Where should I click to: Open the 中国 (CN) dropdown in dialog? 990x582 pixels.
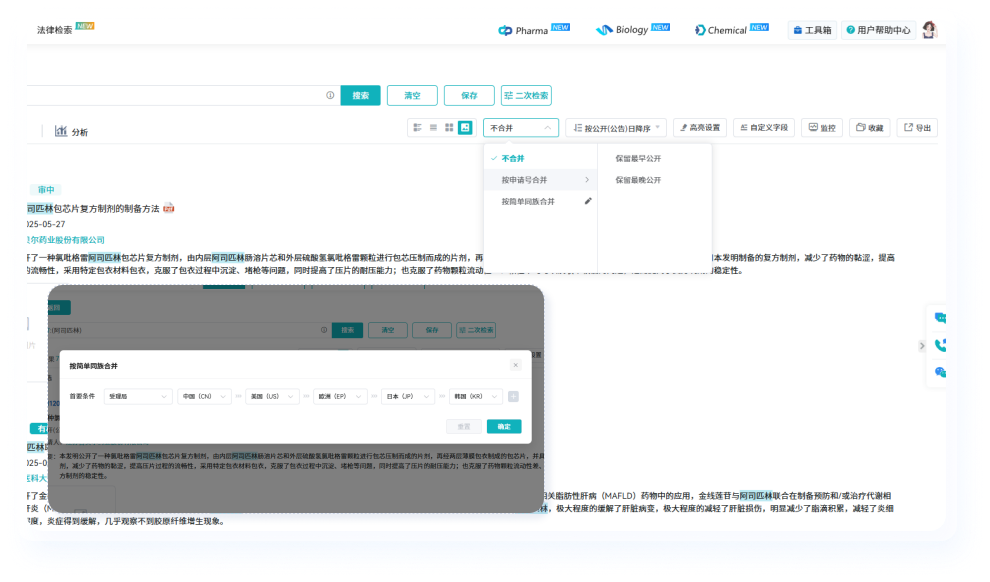pyautogui.click(x=204, y=396)
